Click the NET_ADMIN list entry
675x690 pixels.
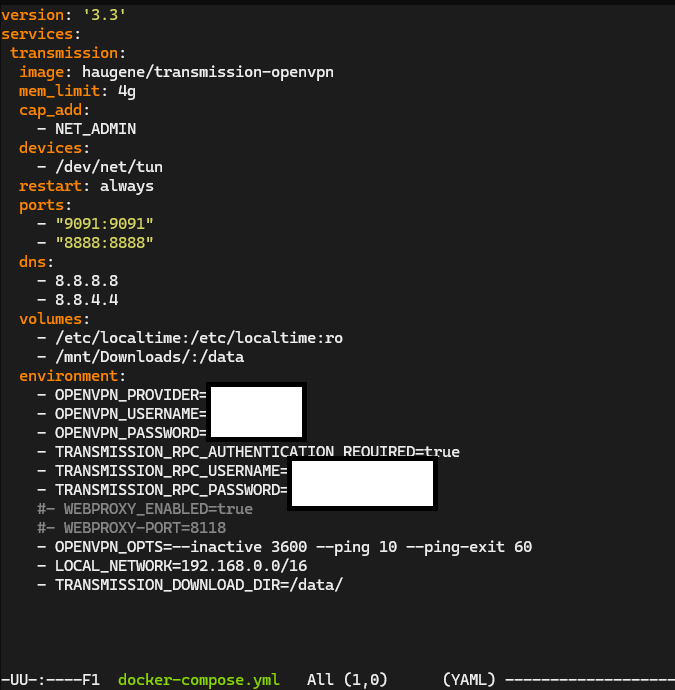95,129
